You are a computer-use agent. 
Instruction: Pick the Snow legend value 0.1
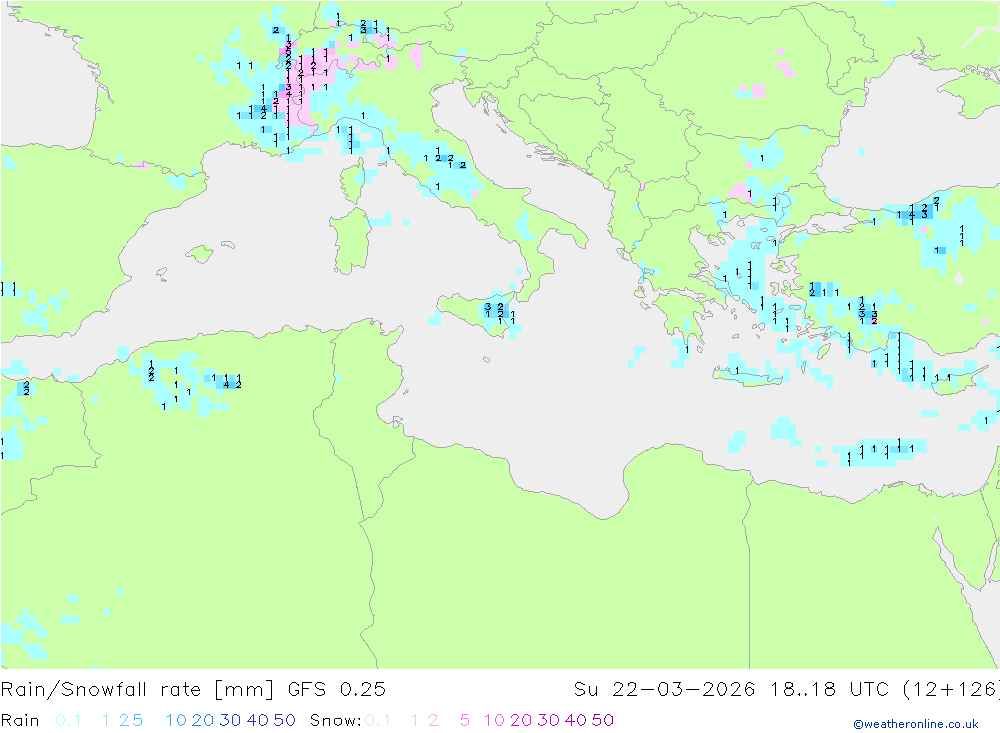378,720
